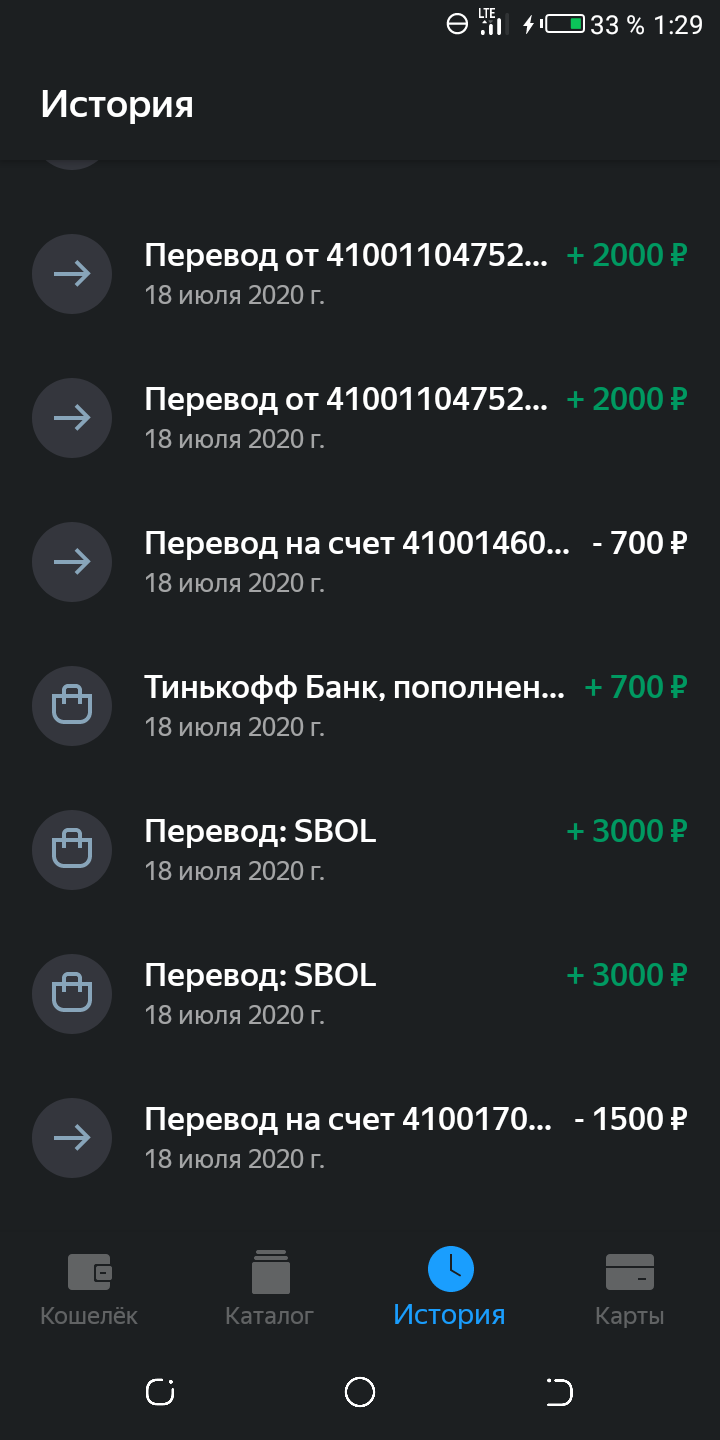Switch to the Кошелёк tab label
Screen dimensions: 720x1440
(x=89, y=1315)
